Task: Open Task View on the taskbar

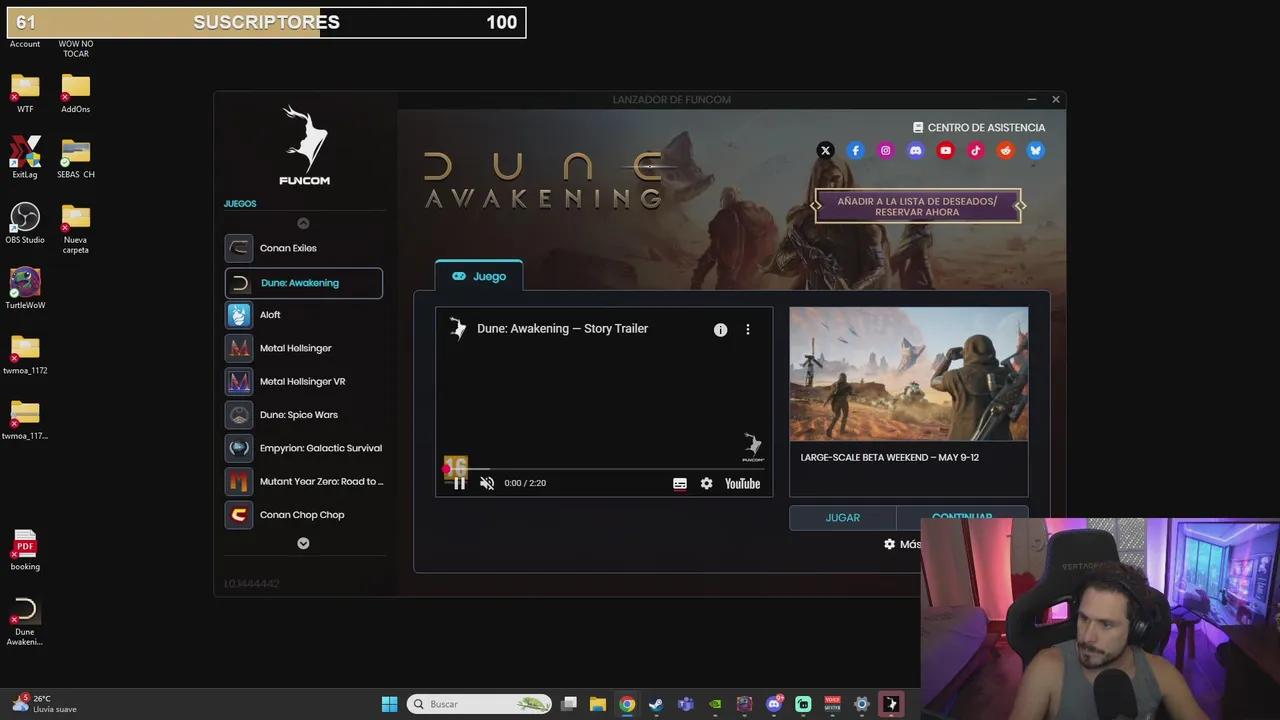Action: [x=569, y=704]
